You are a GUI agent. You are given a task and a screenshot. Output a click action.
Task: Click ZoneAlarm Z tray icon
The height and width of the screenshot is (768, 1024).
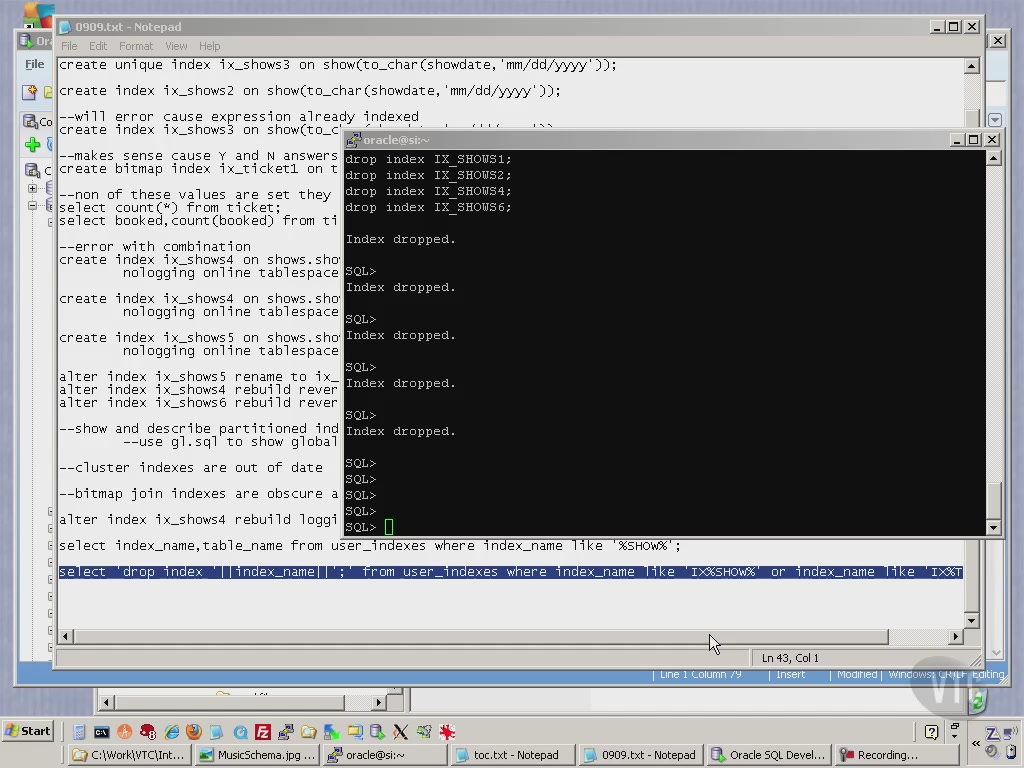[992, 735]
